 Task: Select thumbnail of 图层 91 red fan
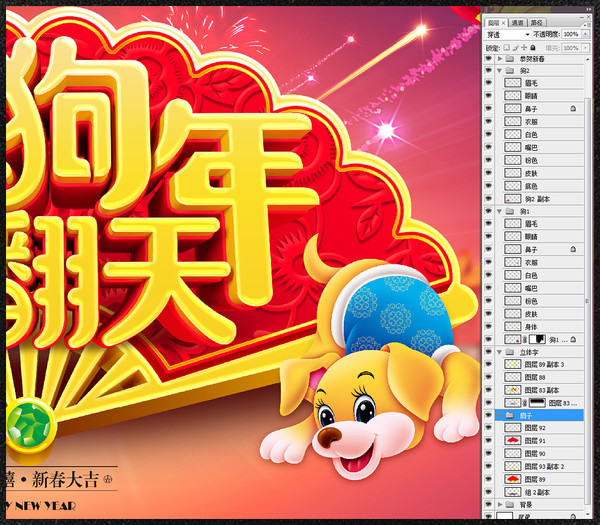click(513, 440)
